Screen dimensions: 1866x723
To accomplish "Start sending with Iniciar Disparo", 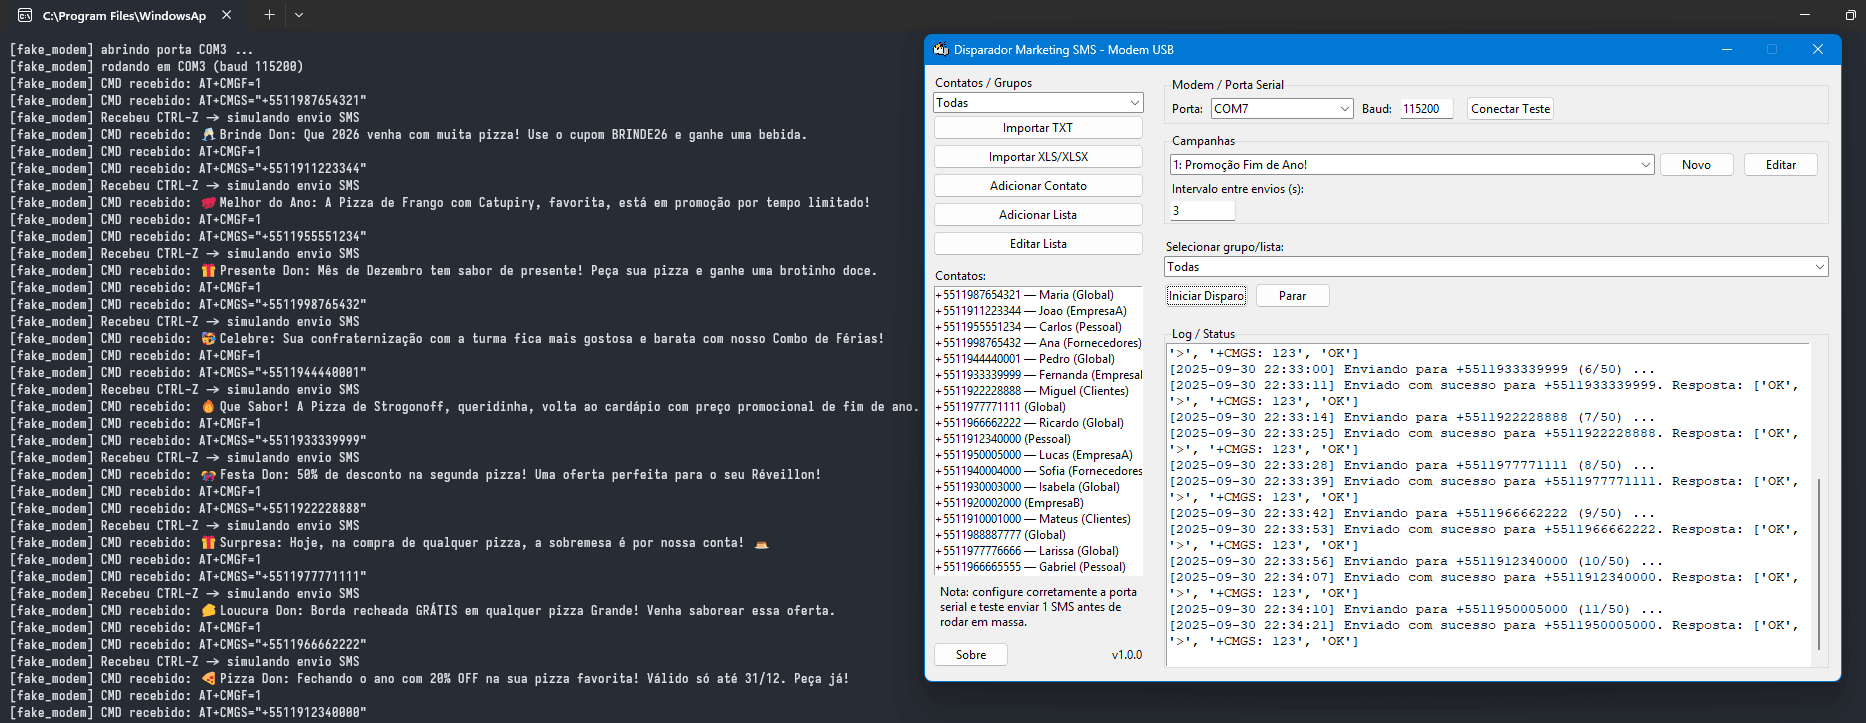I will click(1206, 296).
